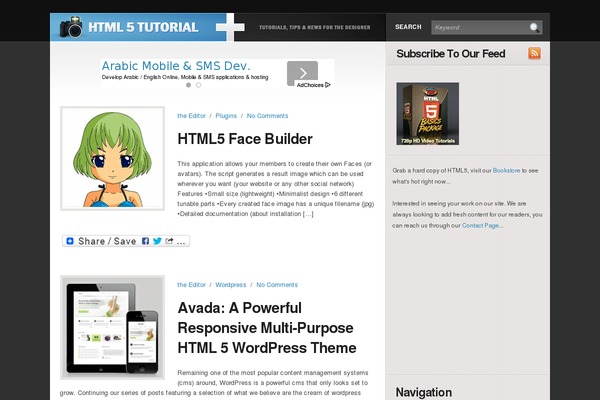
Task: Share the post via Facebook icon
Action: (145, 241)
